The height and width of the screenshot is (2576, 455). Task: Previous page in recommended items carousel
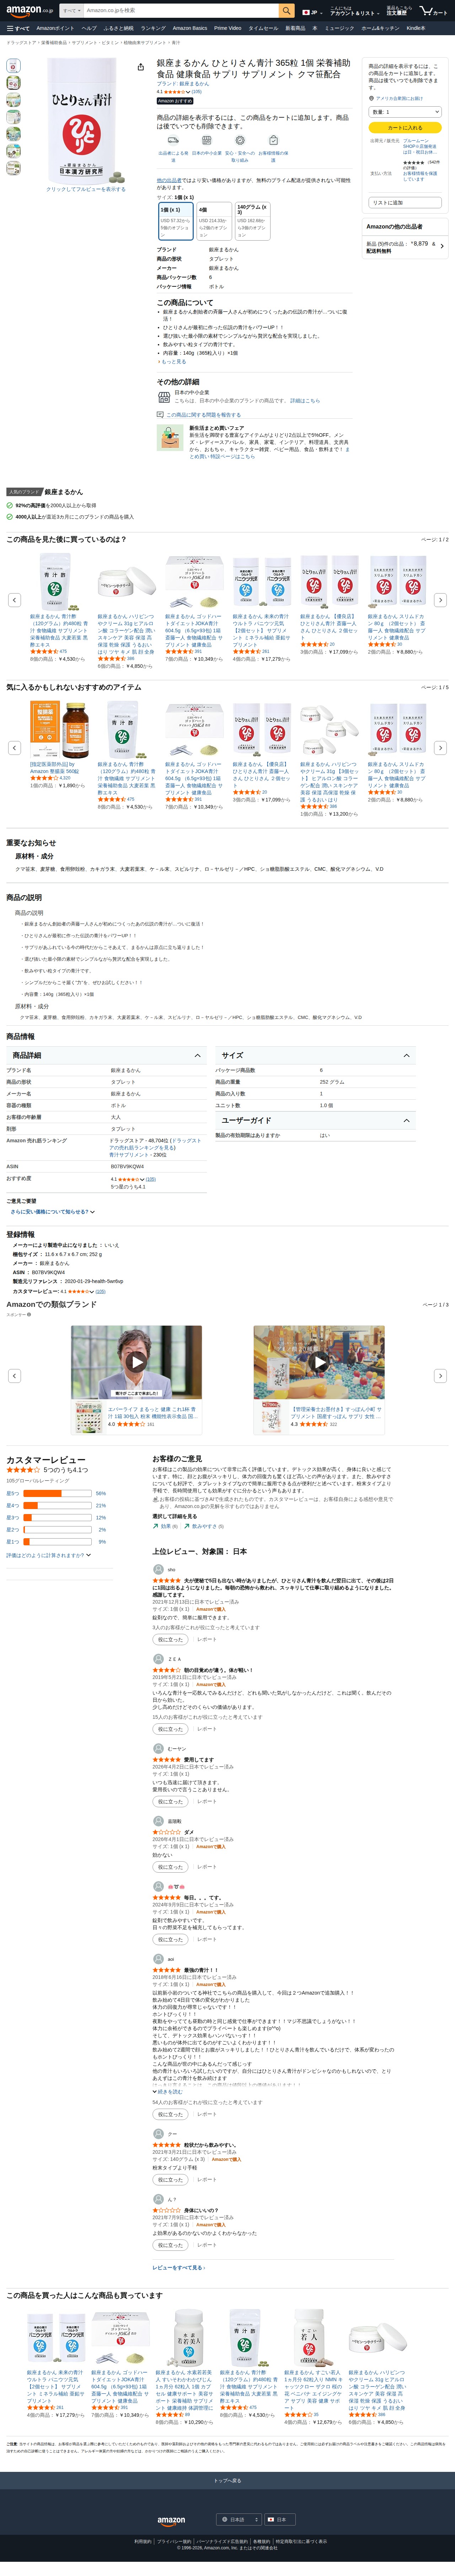[x=14, y=748]
